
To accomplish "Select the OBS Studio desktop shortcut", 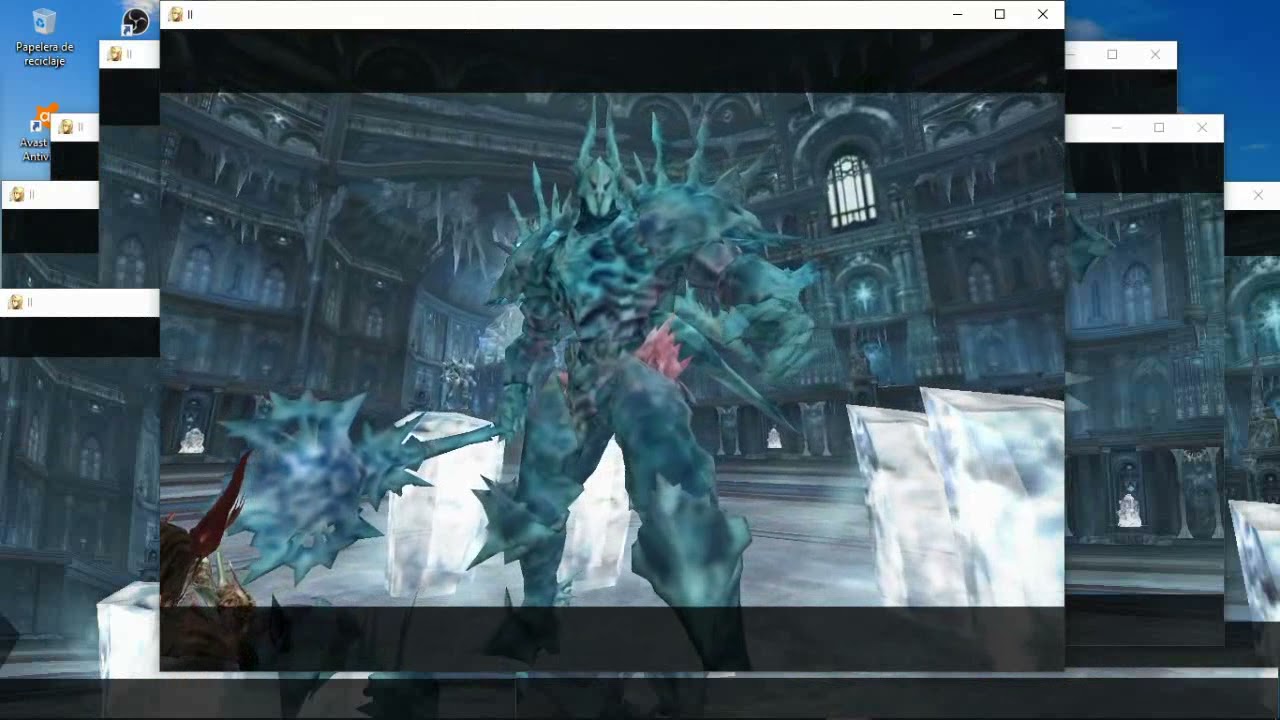I will coord(135,21).
